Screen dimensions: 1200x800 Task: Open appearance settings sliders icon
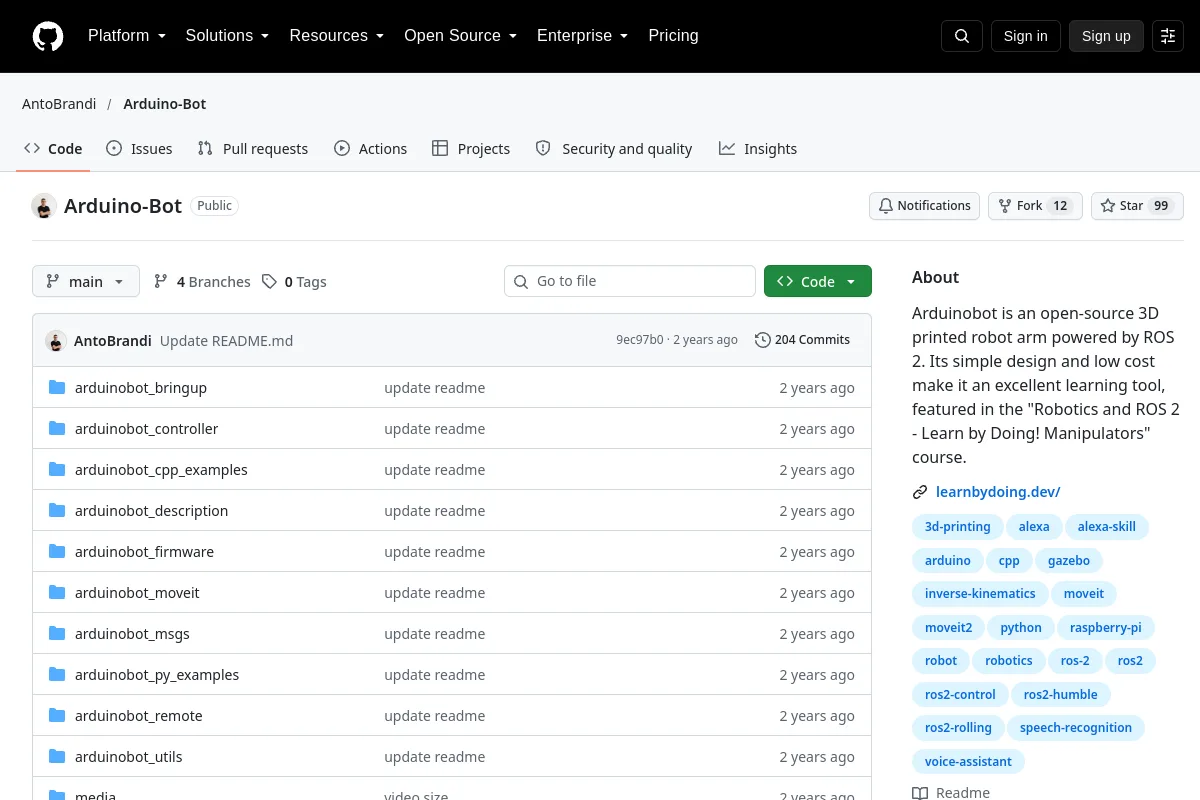click(1168, 36)
